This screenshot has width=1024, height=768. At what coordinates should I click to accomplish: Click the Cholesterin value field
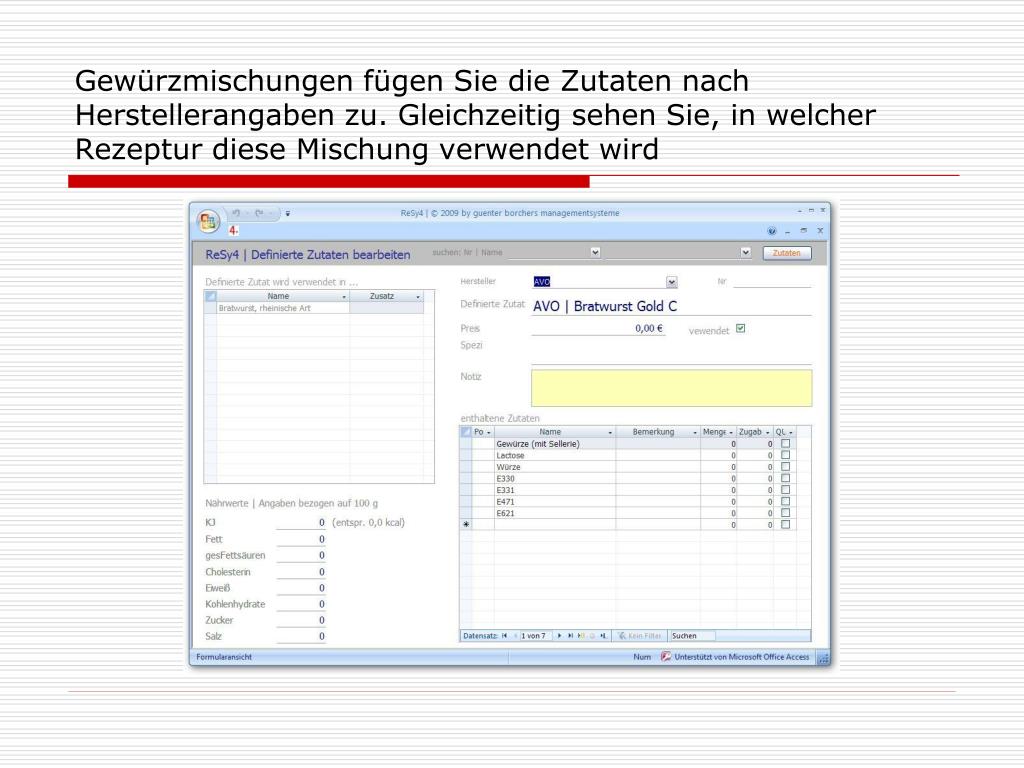coord(300,571)
